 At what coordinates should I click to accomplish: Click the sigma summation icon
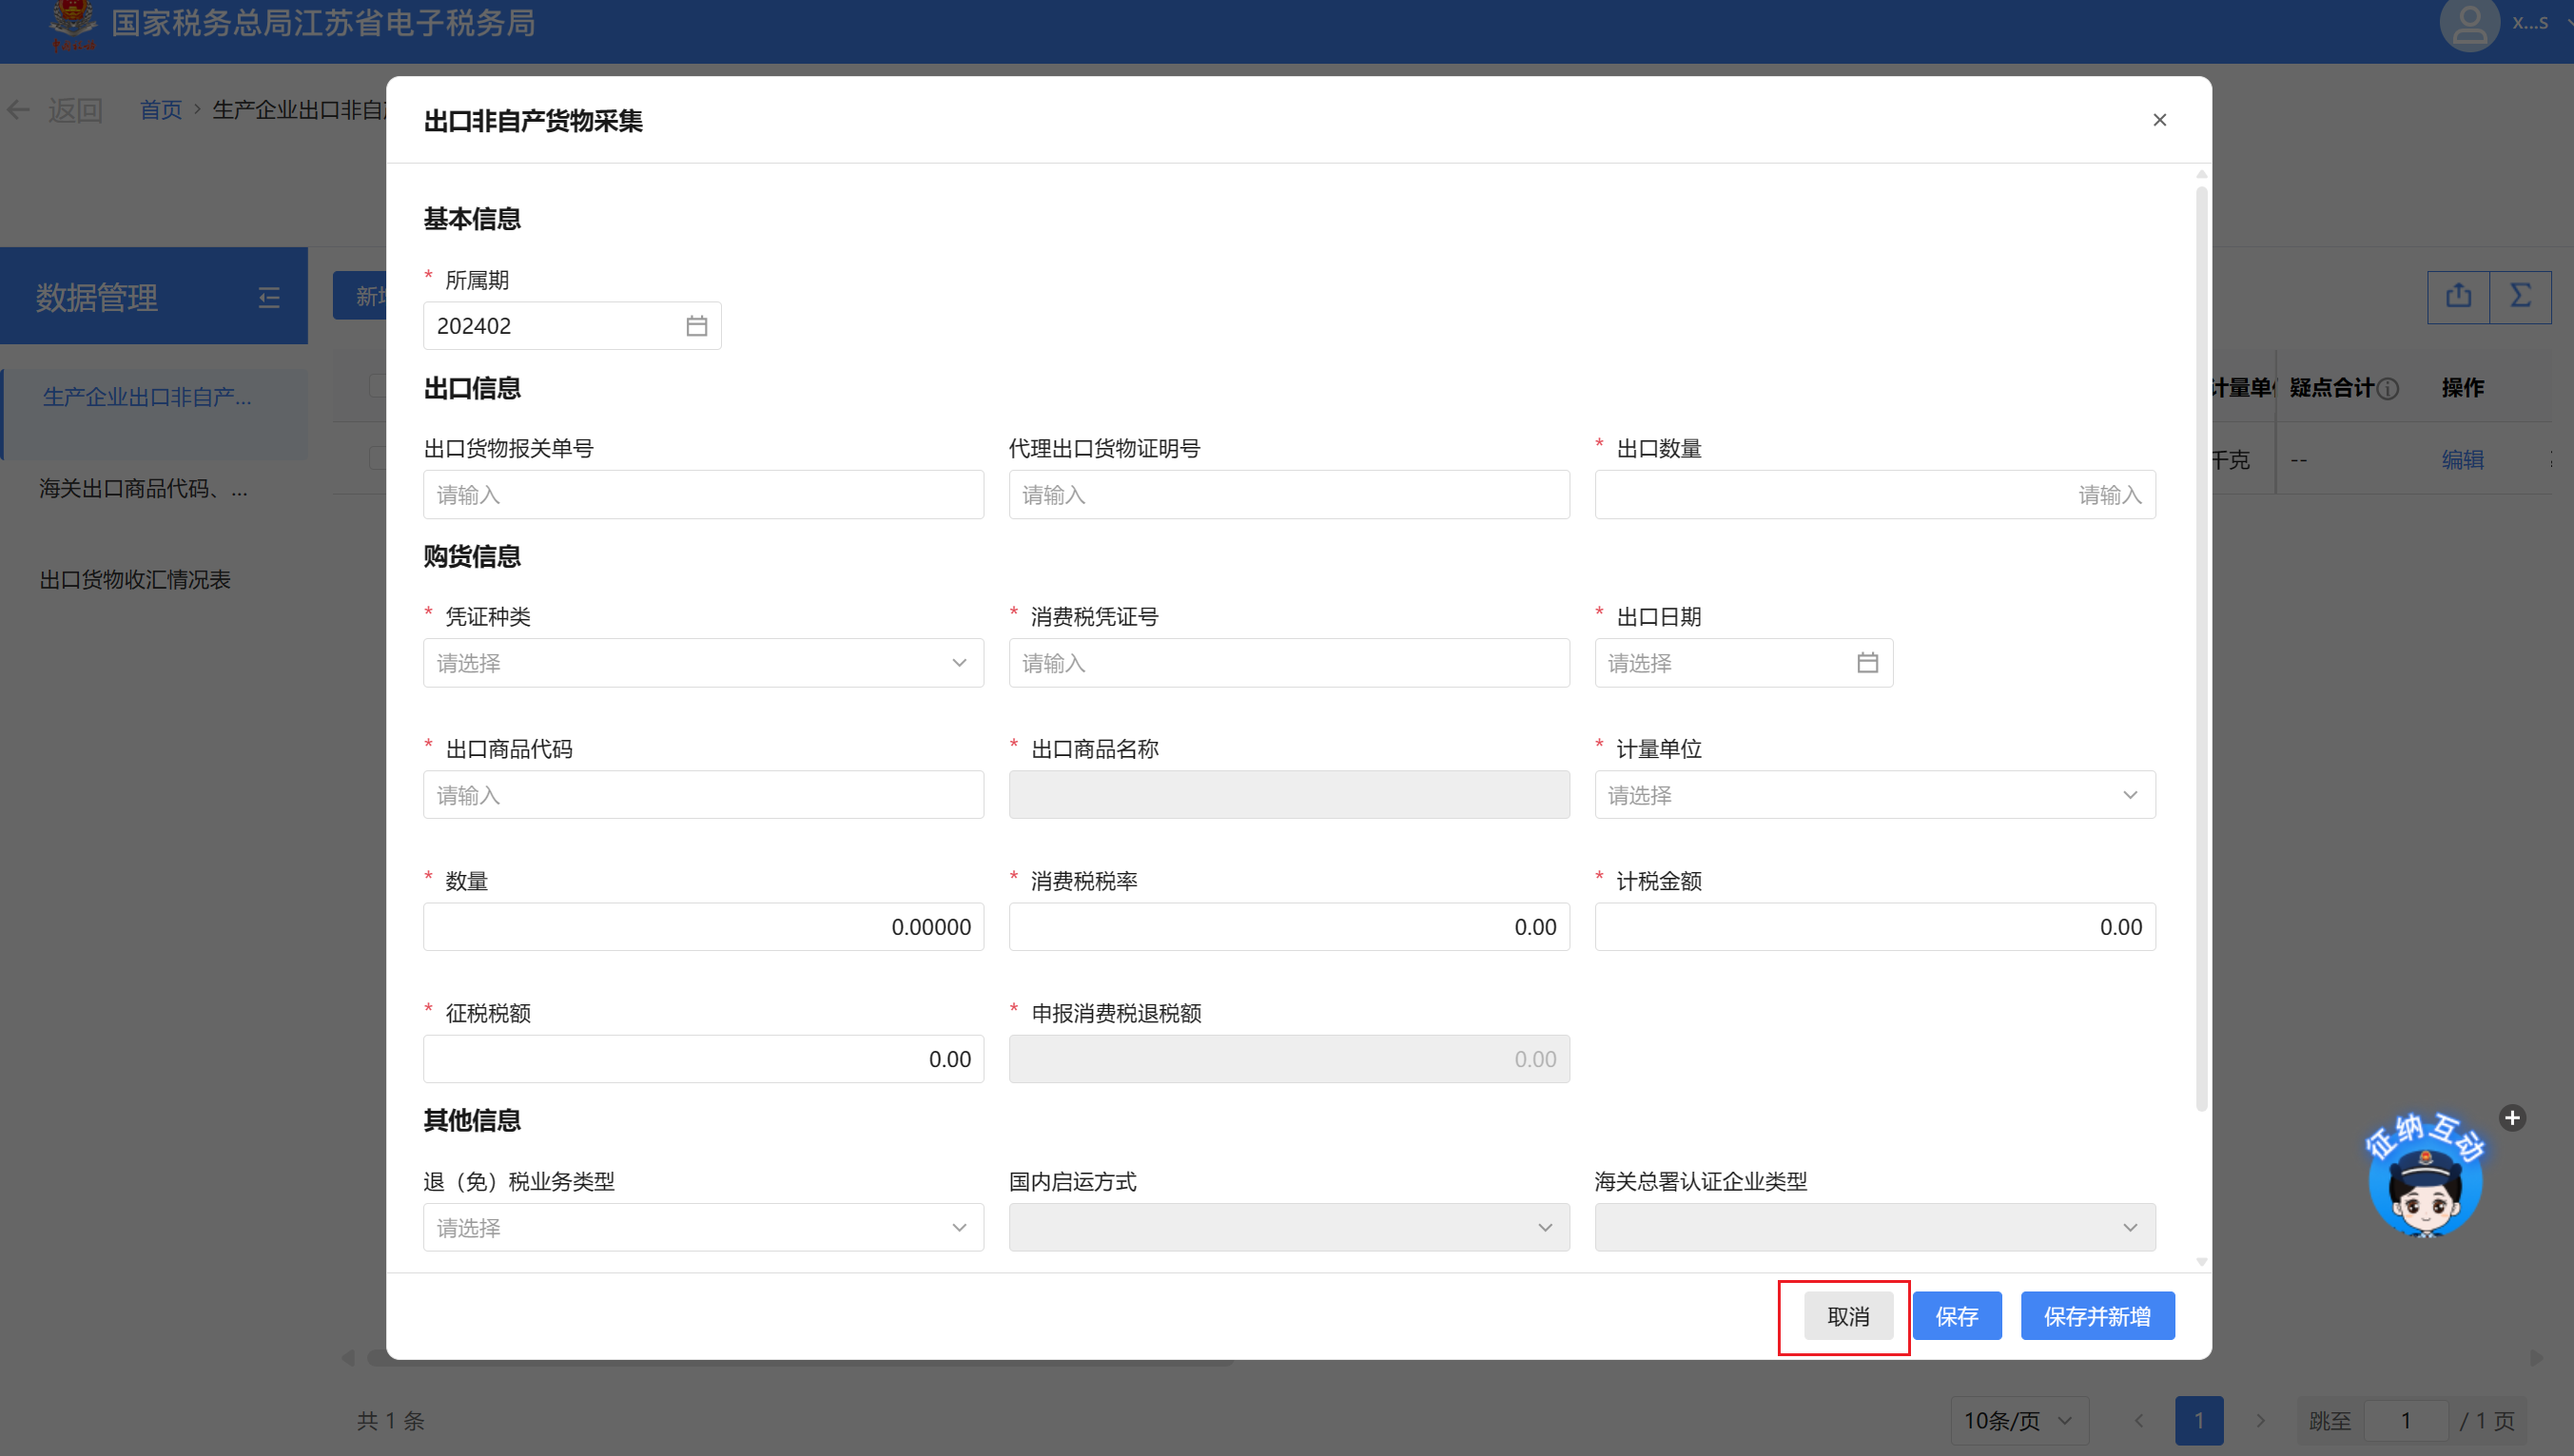coord(2520,296)
